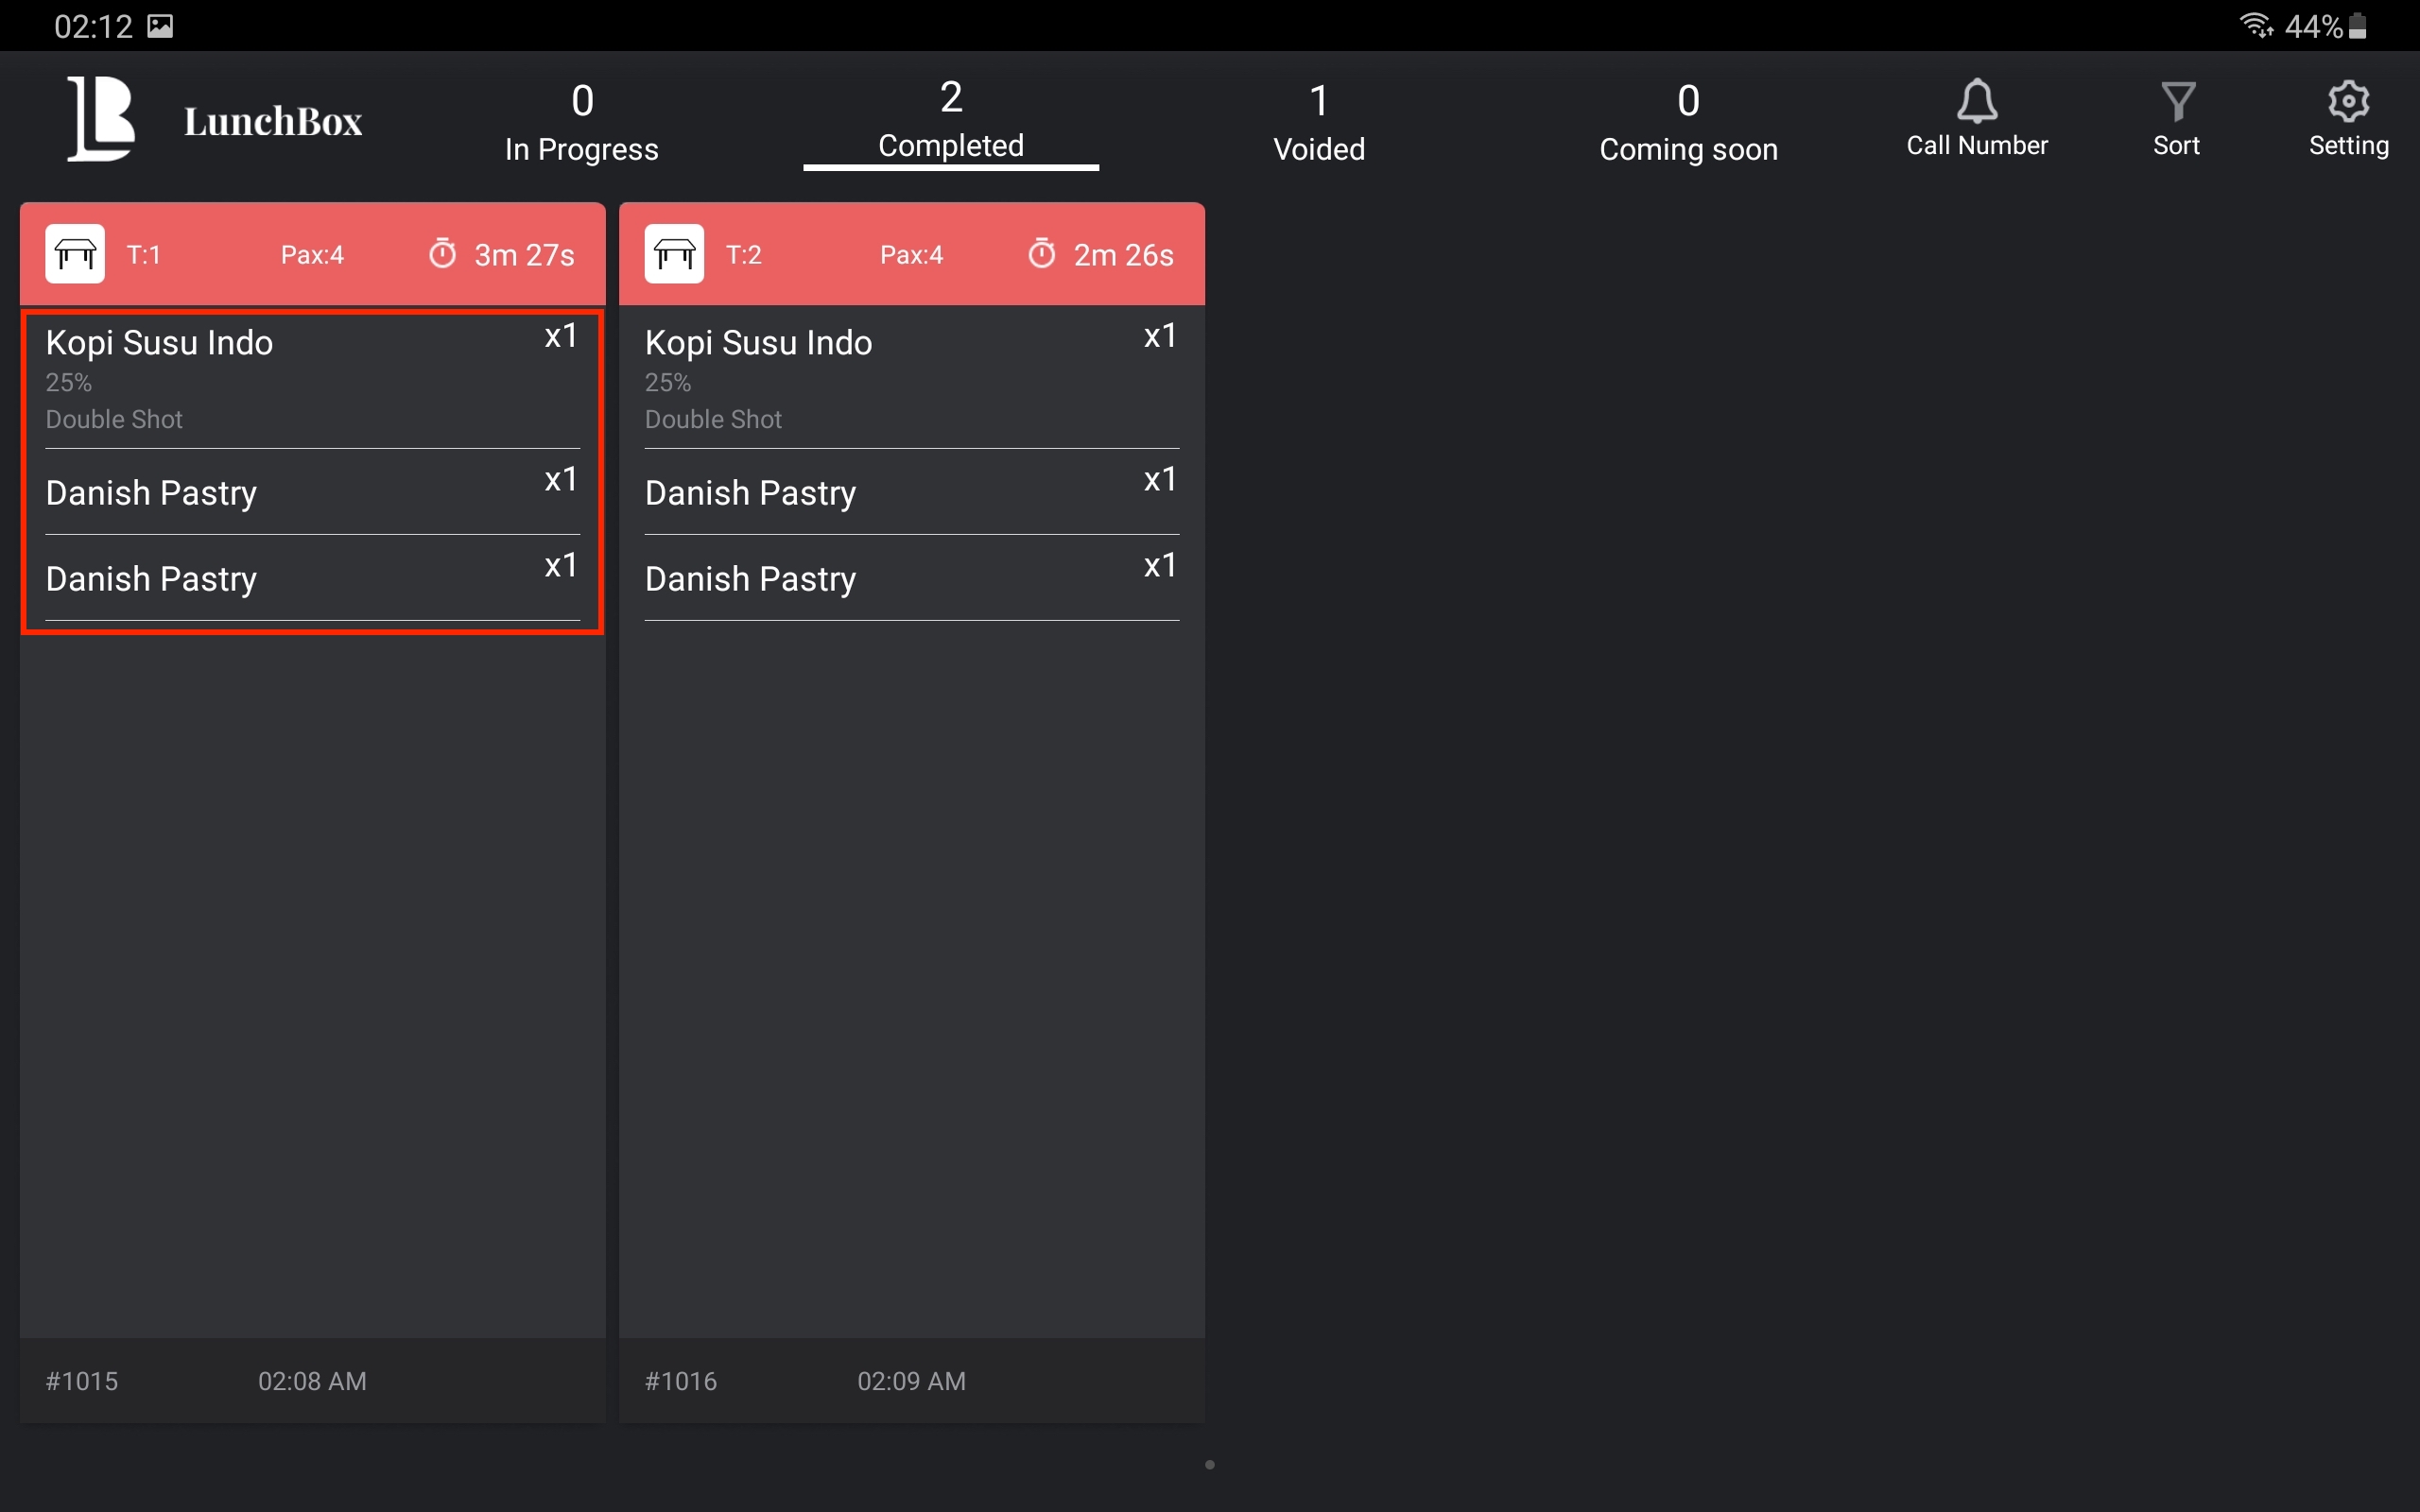Click the timer icon on T:2 order
Viewport: 2420px width, 1512px height.
(1041, 254)
